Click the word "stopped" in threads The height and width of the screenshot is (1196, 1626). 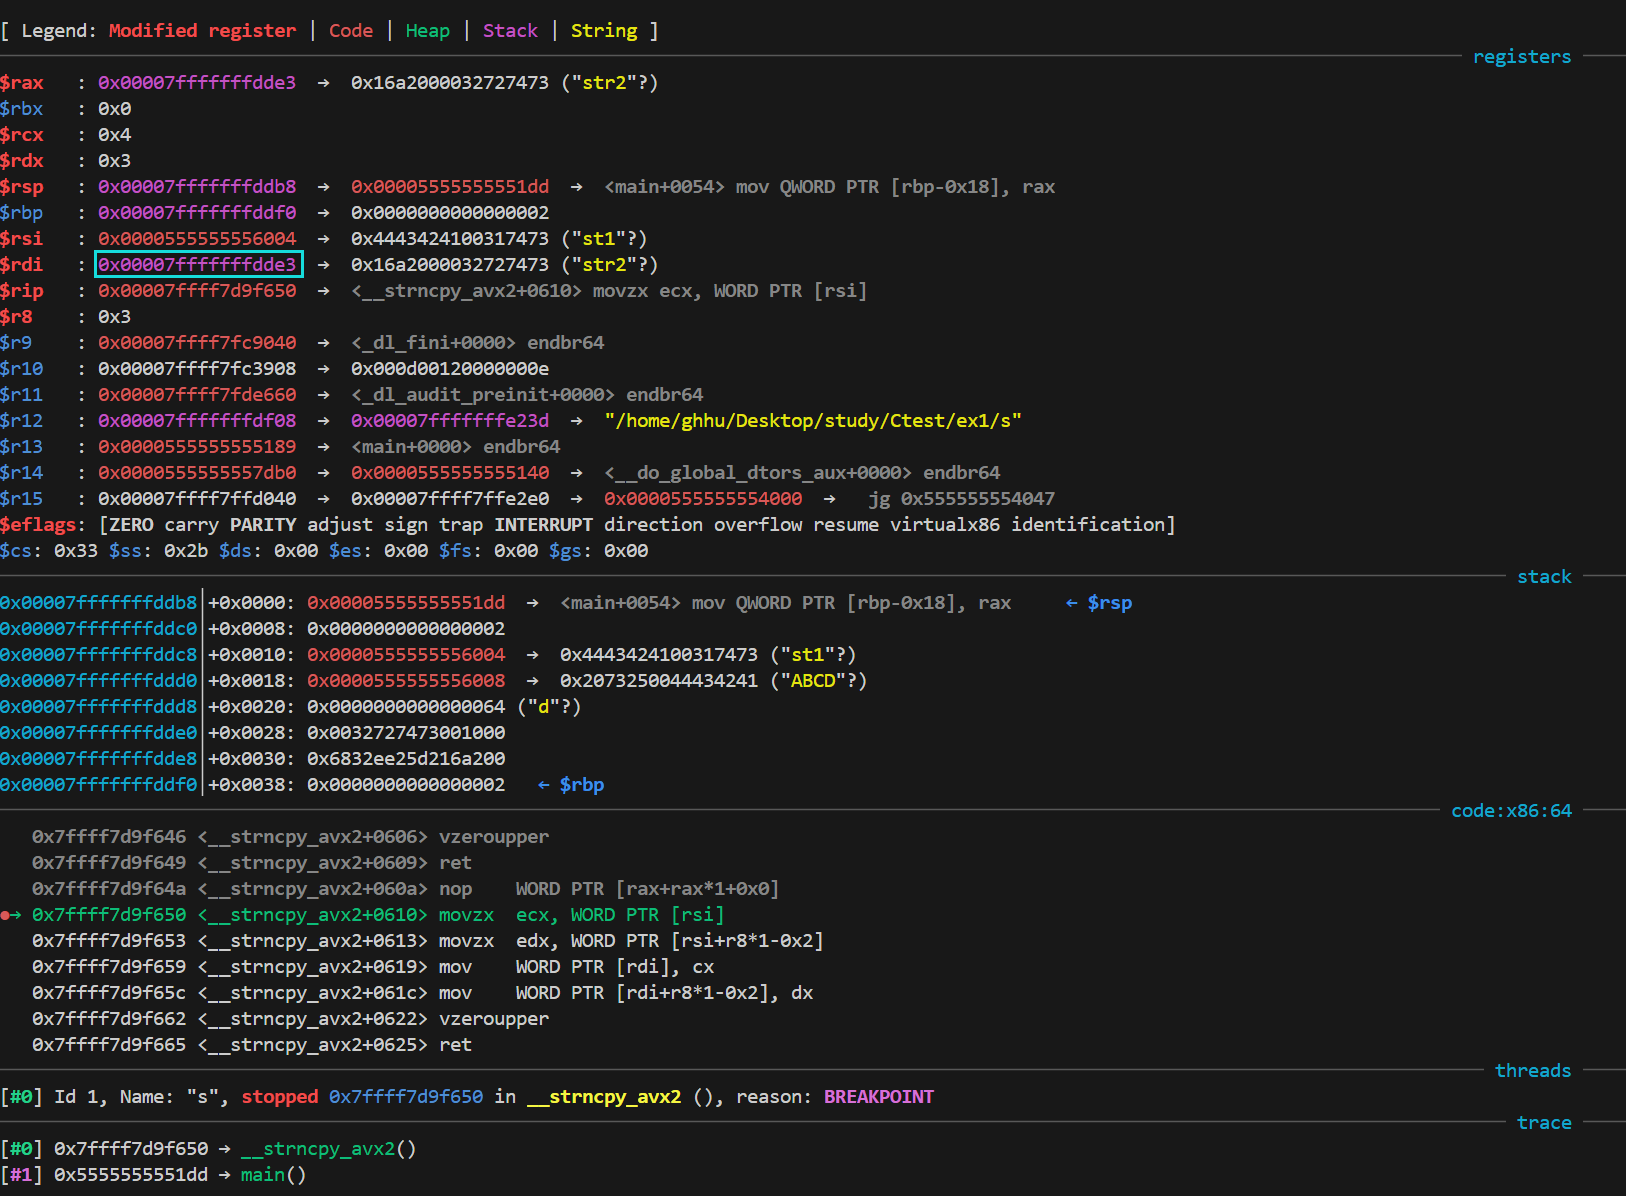[x=280, y=1097]
